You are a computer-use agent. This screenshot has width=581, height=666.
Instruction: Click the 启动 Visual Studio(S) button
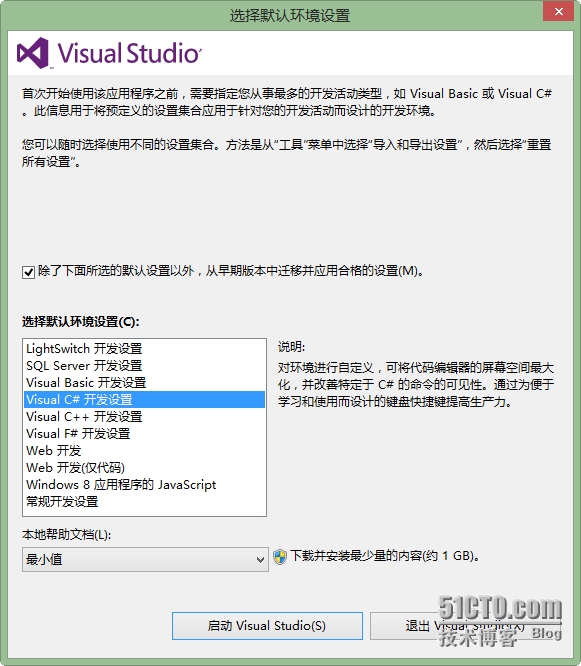click(x=267, y=626)
